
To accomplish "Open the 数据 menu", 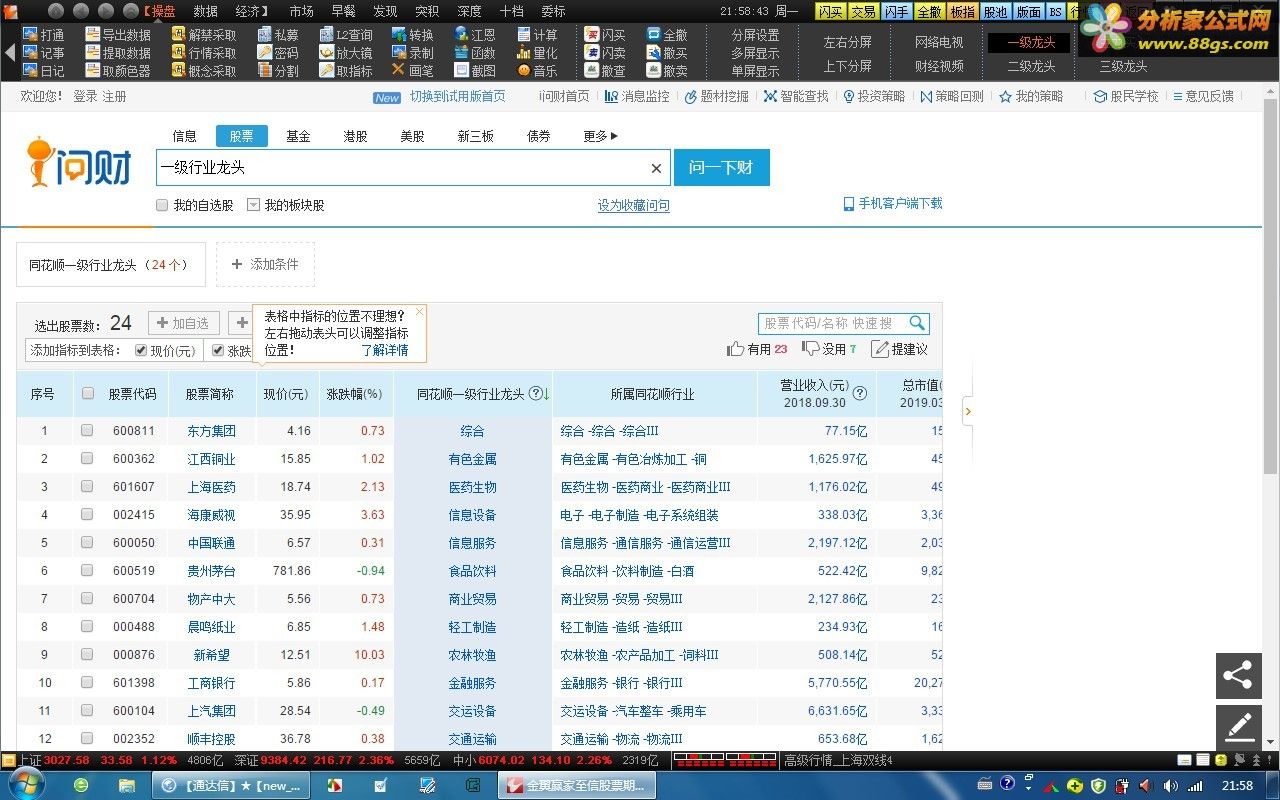I will tap(206, 11).
